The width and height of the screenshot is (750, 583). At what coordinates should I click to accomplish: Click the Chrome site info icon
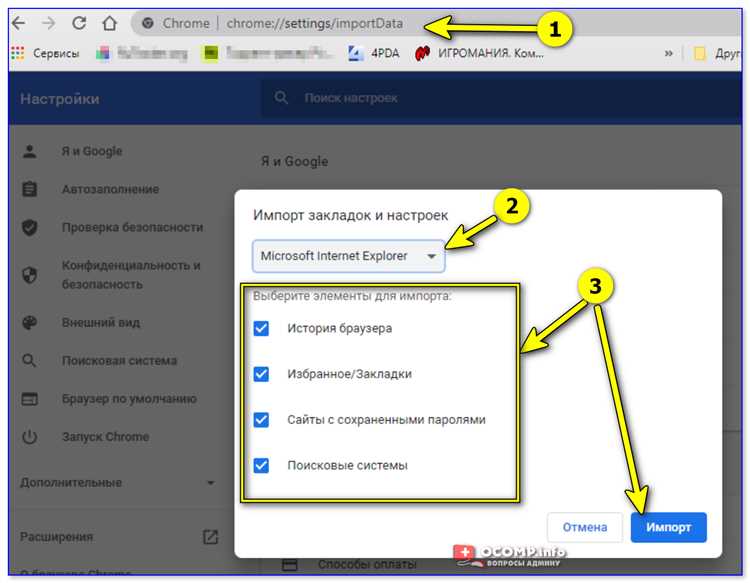coord(148,23)
